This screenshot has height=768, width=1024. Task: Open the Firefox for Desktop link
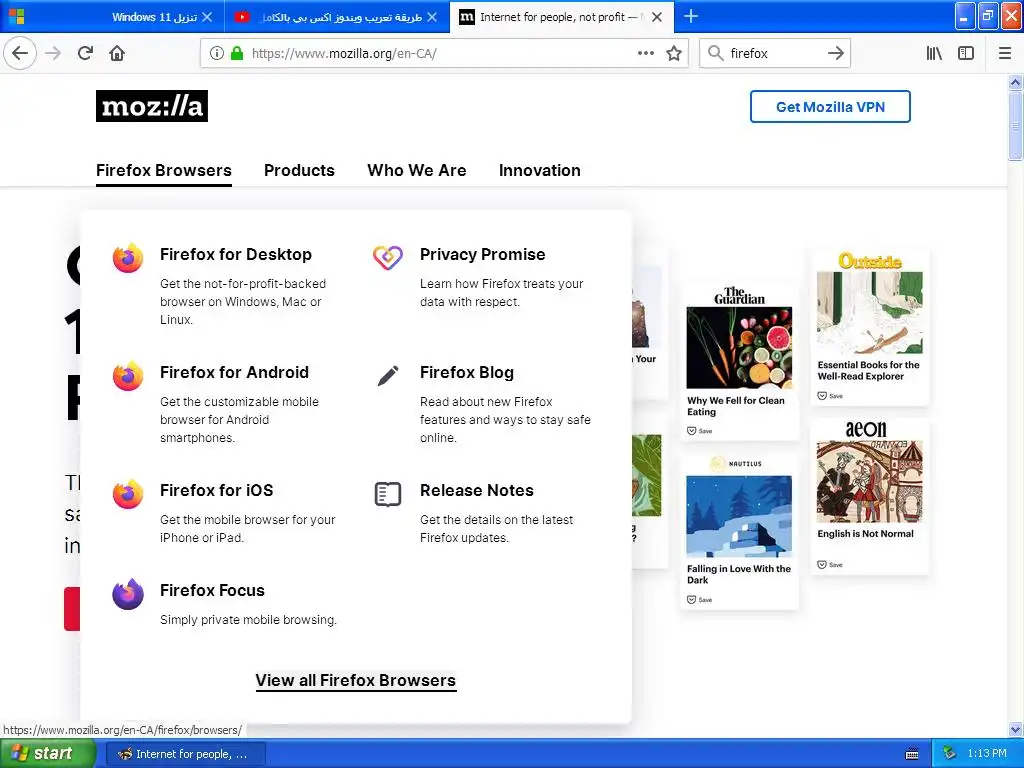(x=236, y=254)
